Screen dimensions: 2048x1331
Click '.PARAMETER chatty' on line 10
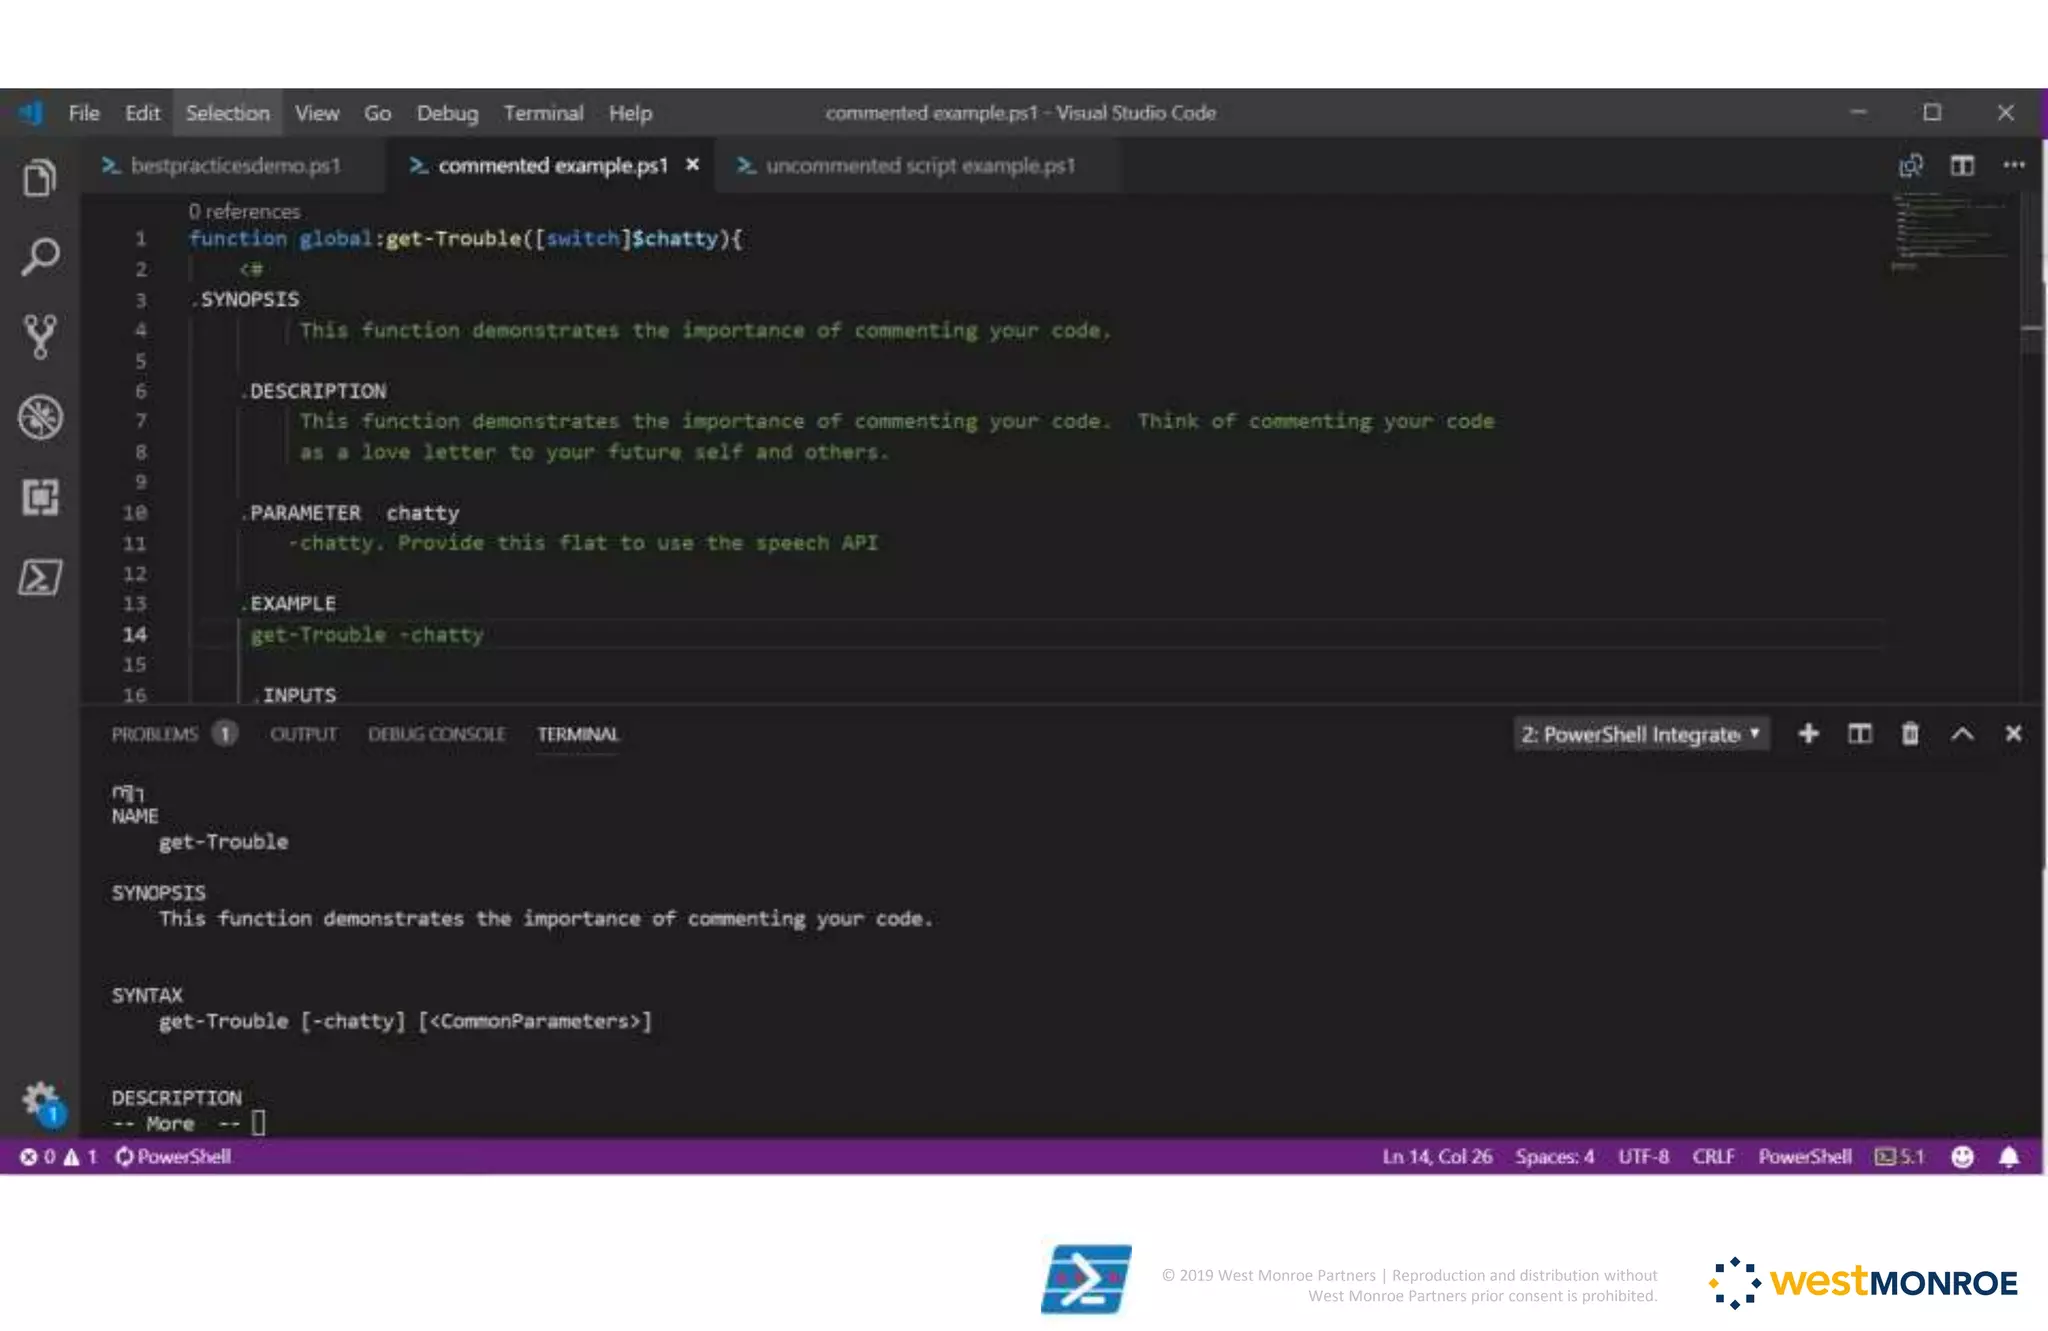tap(350, 513)
